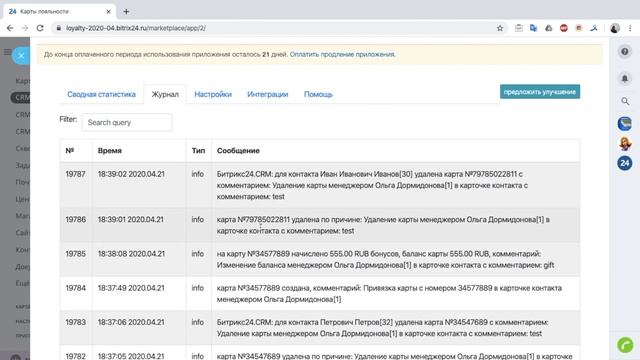Open the Помощь tab

318,94
